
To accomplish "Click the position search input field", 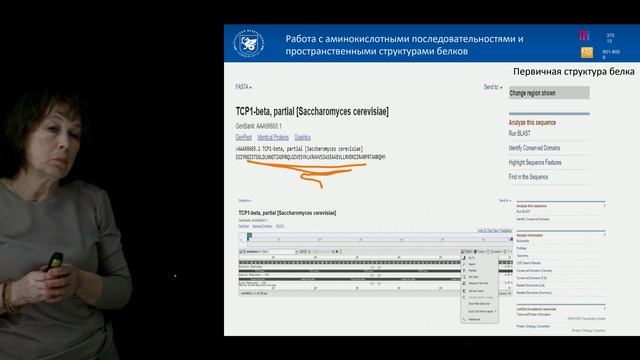I will [282, 251].
